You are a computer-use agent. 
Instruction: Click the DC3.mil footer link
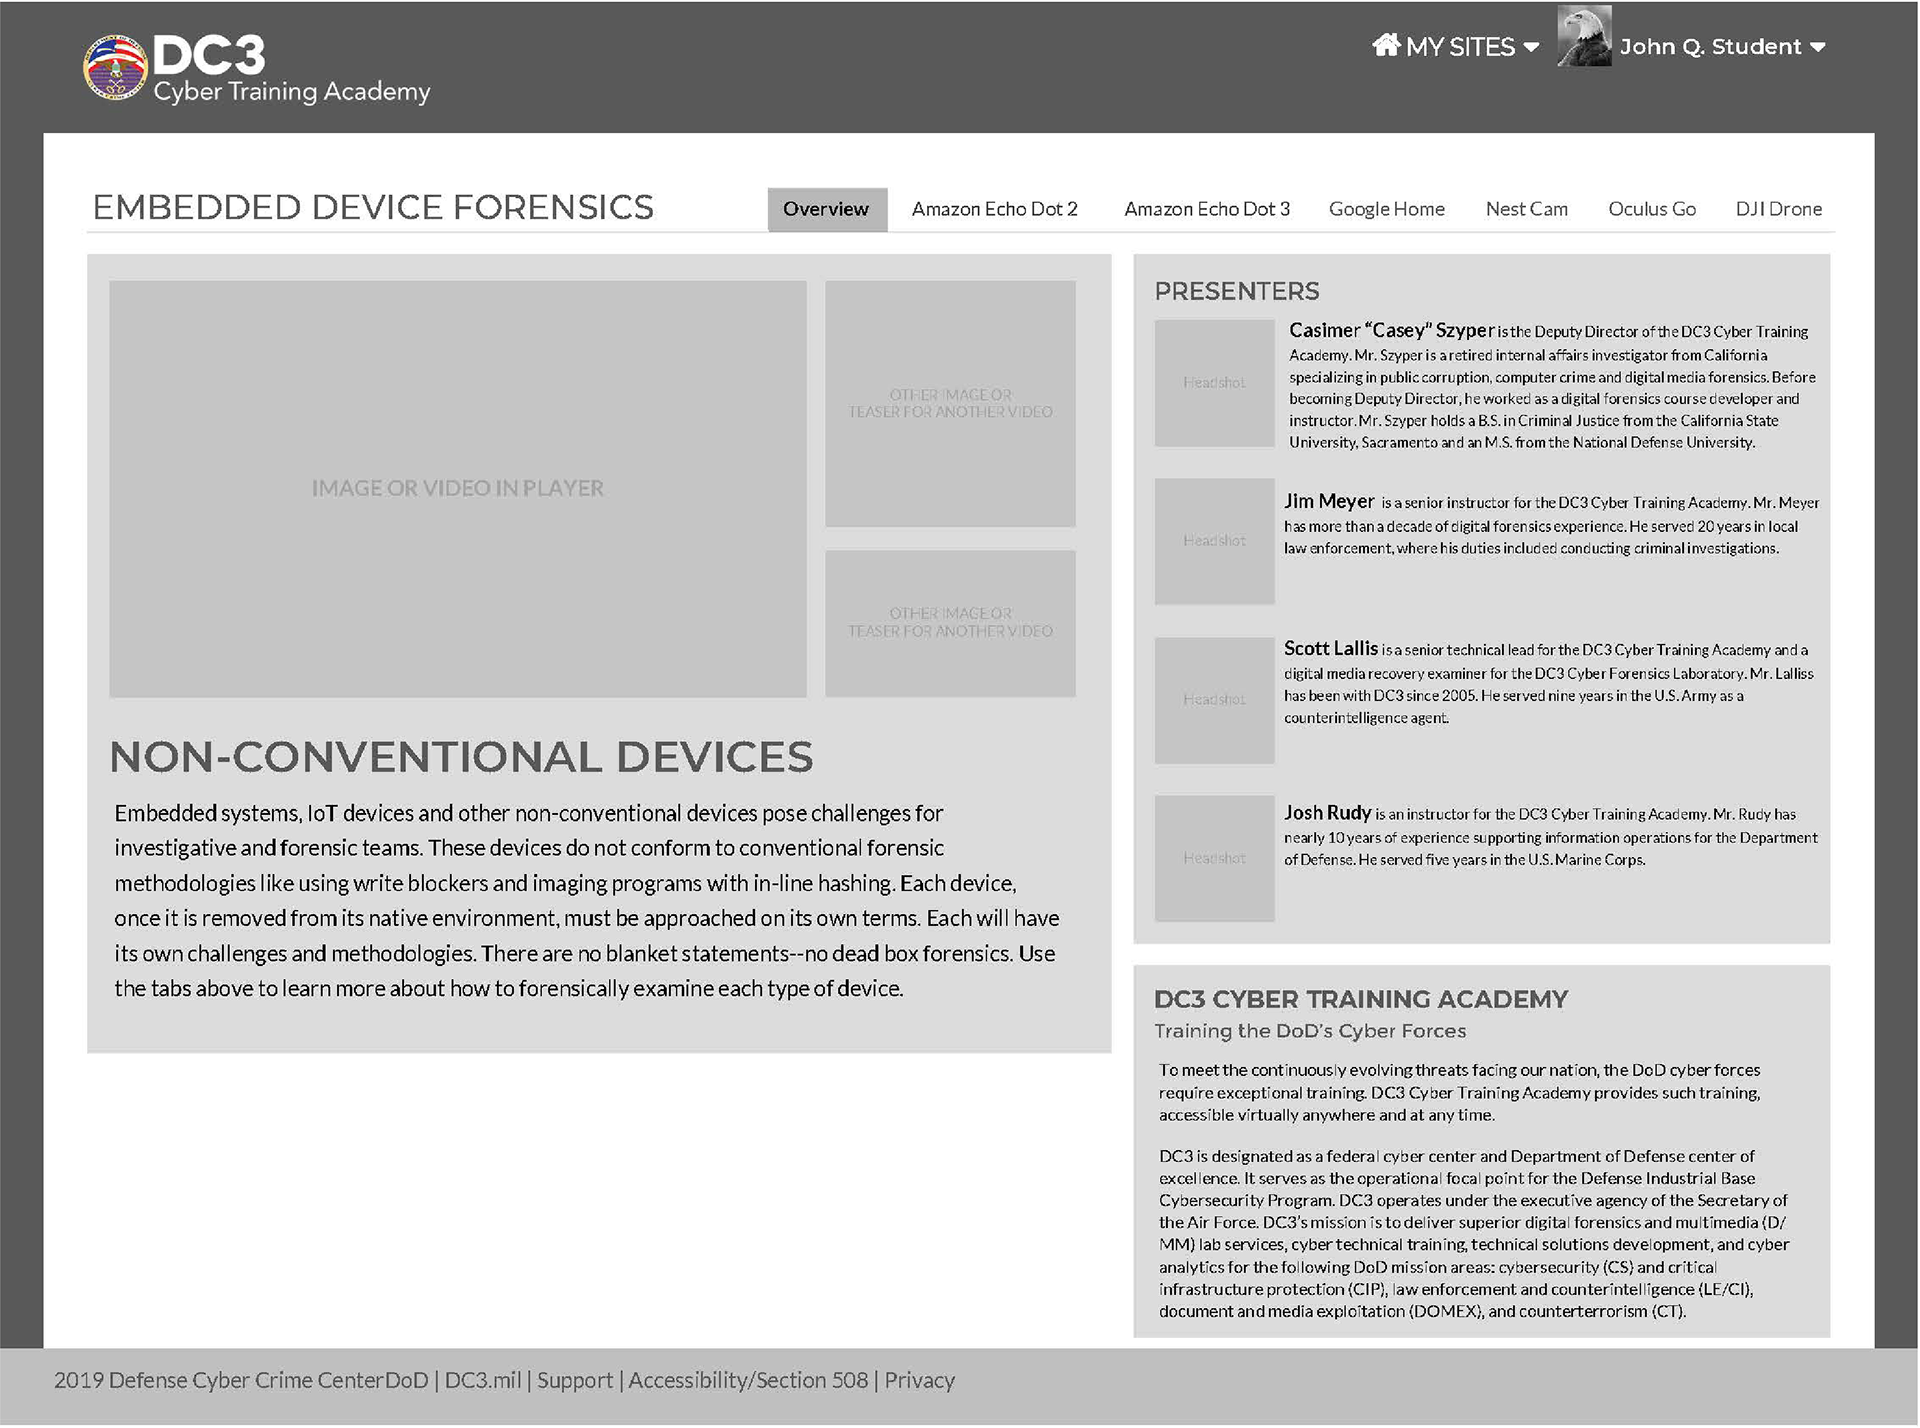[x=483, y=1381]
